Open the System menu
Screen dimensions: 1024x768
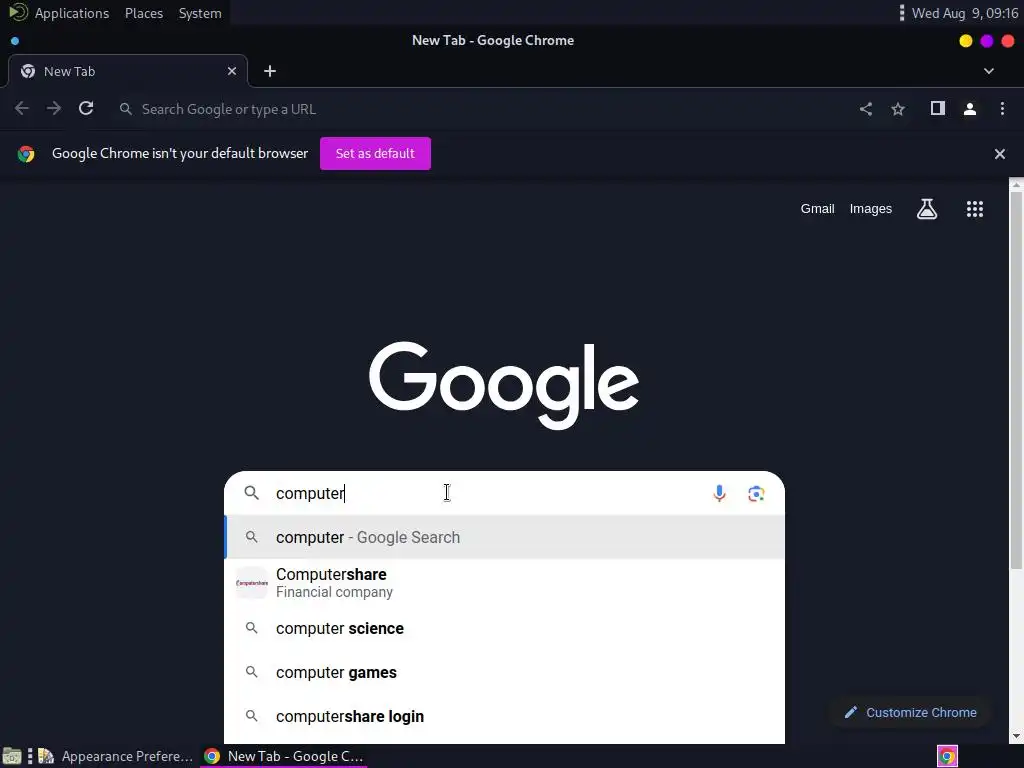(x=200, y=13)
